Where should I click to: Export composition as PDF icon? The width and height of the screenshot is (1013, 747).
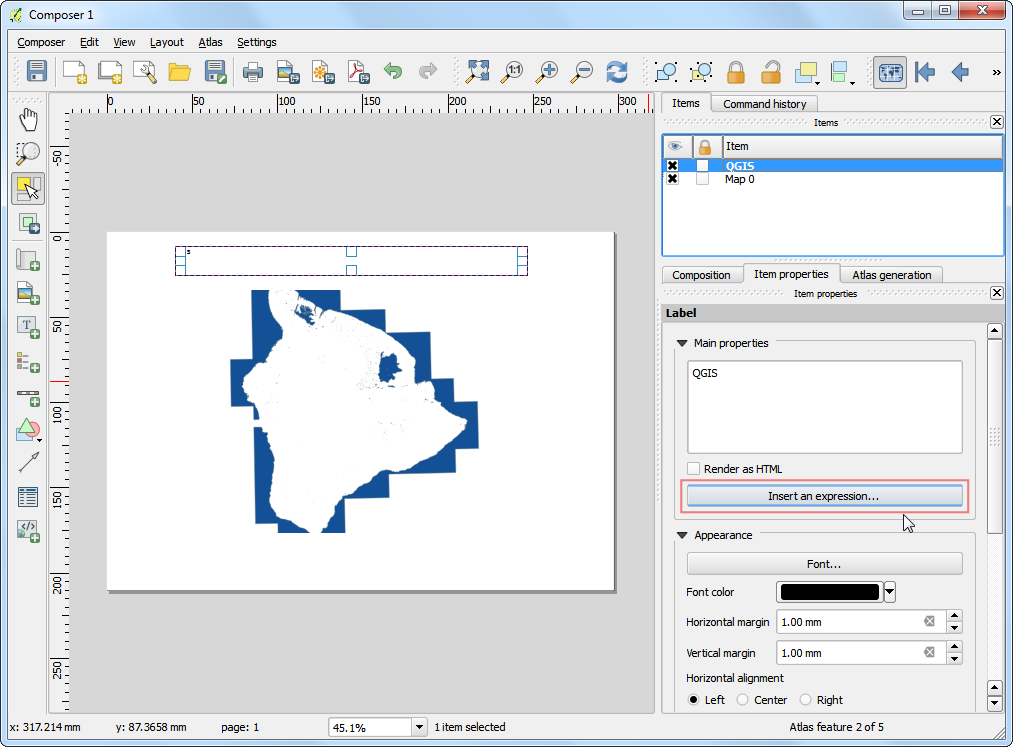point(357,71)
